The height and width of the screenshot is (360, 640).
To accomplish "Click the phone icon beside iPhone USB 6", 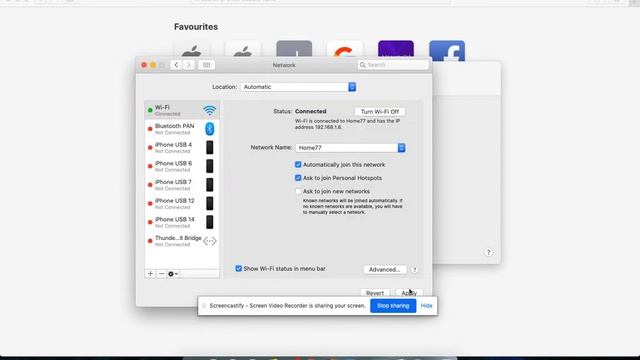I will [209, 166].
